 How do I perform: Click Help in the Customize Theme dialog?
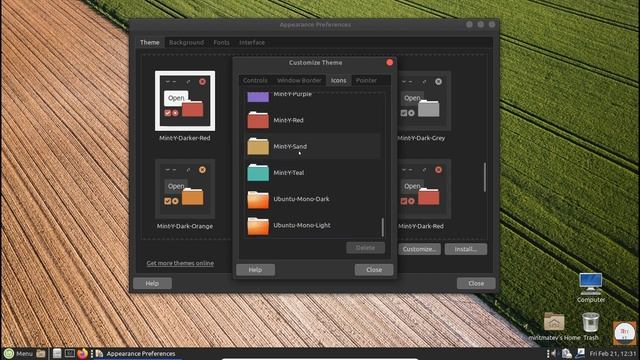[255, 270]
